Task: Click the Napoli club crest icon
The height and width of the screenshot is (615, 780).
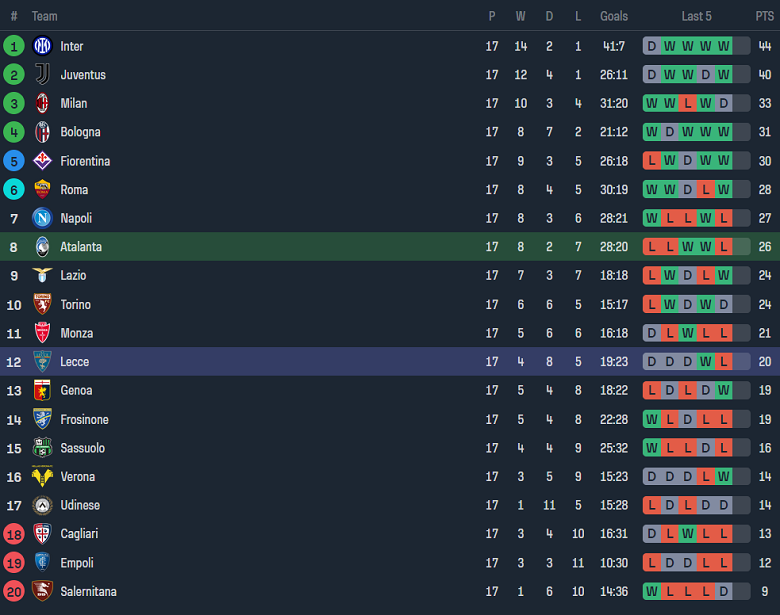Action: (42, 218)
